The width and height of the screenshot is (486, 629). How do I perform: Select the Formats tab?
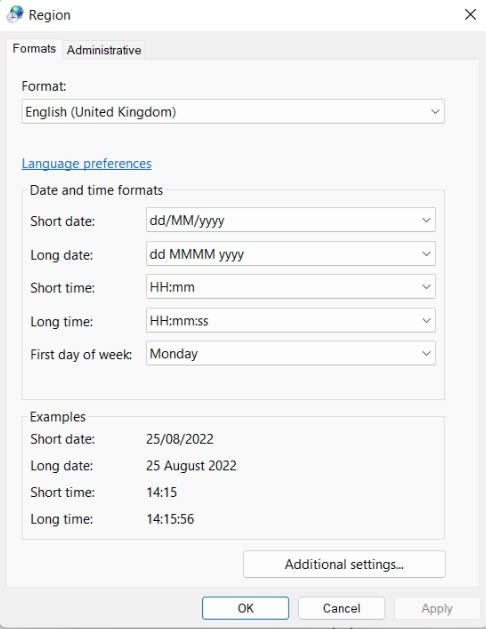(x=34, y=49)
